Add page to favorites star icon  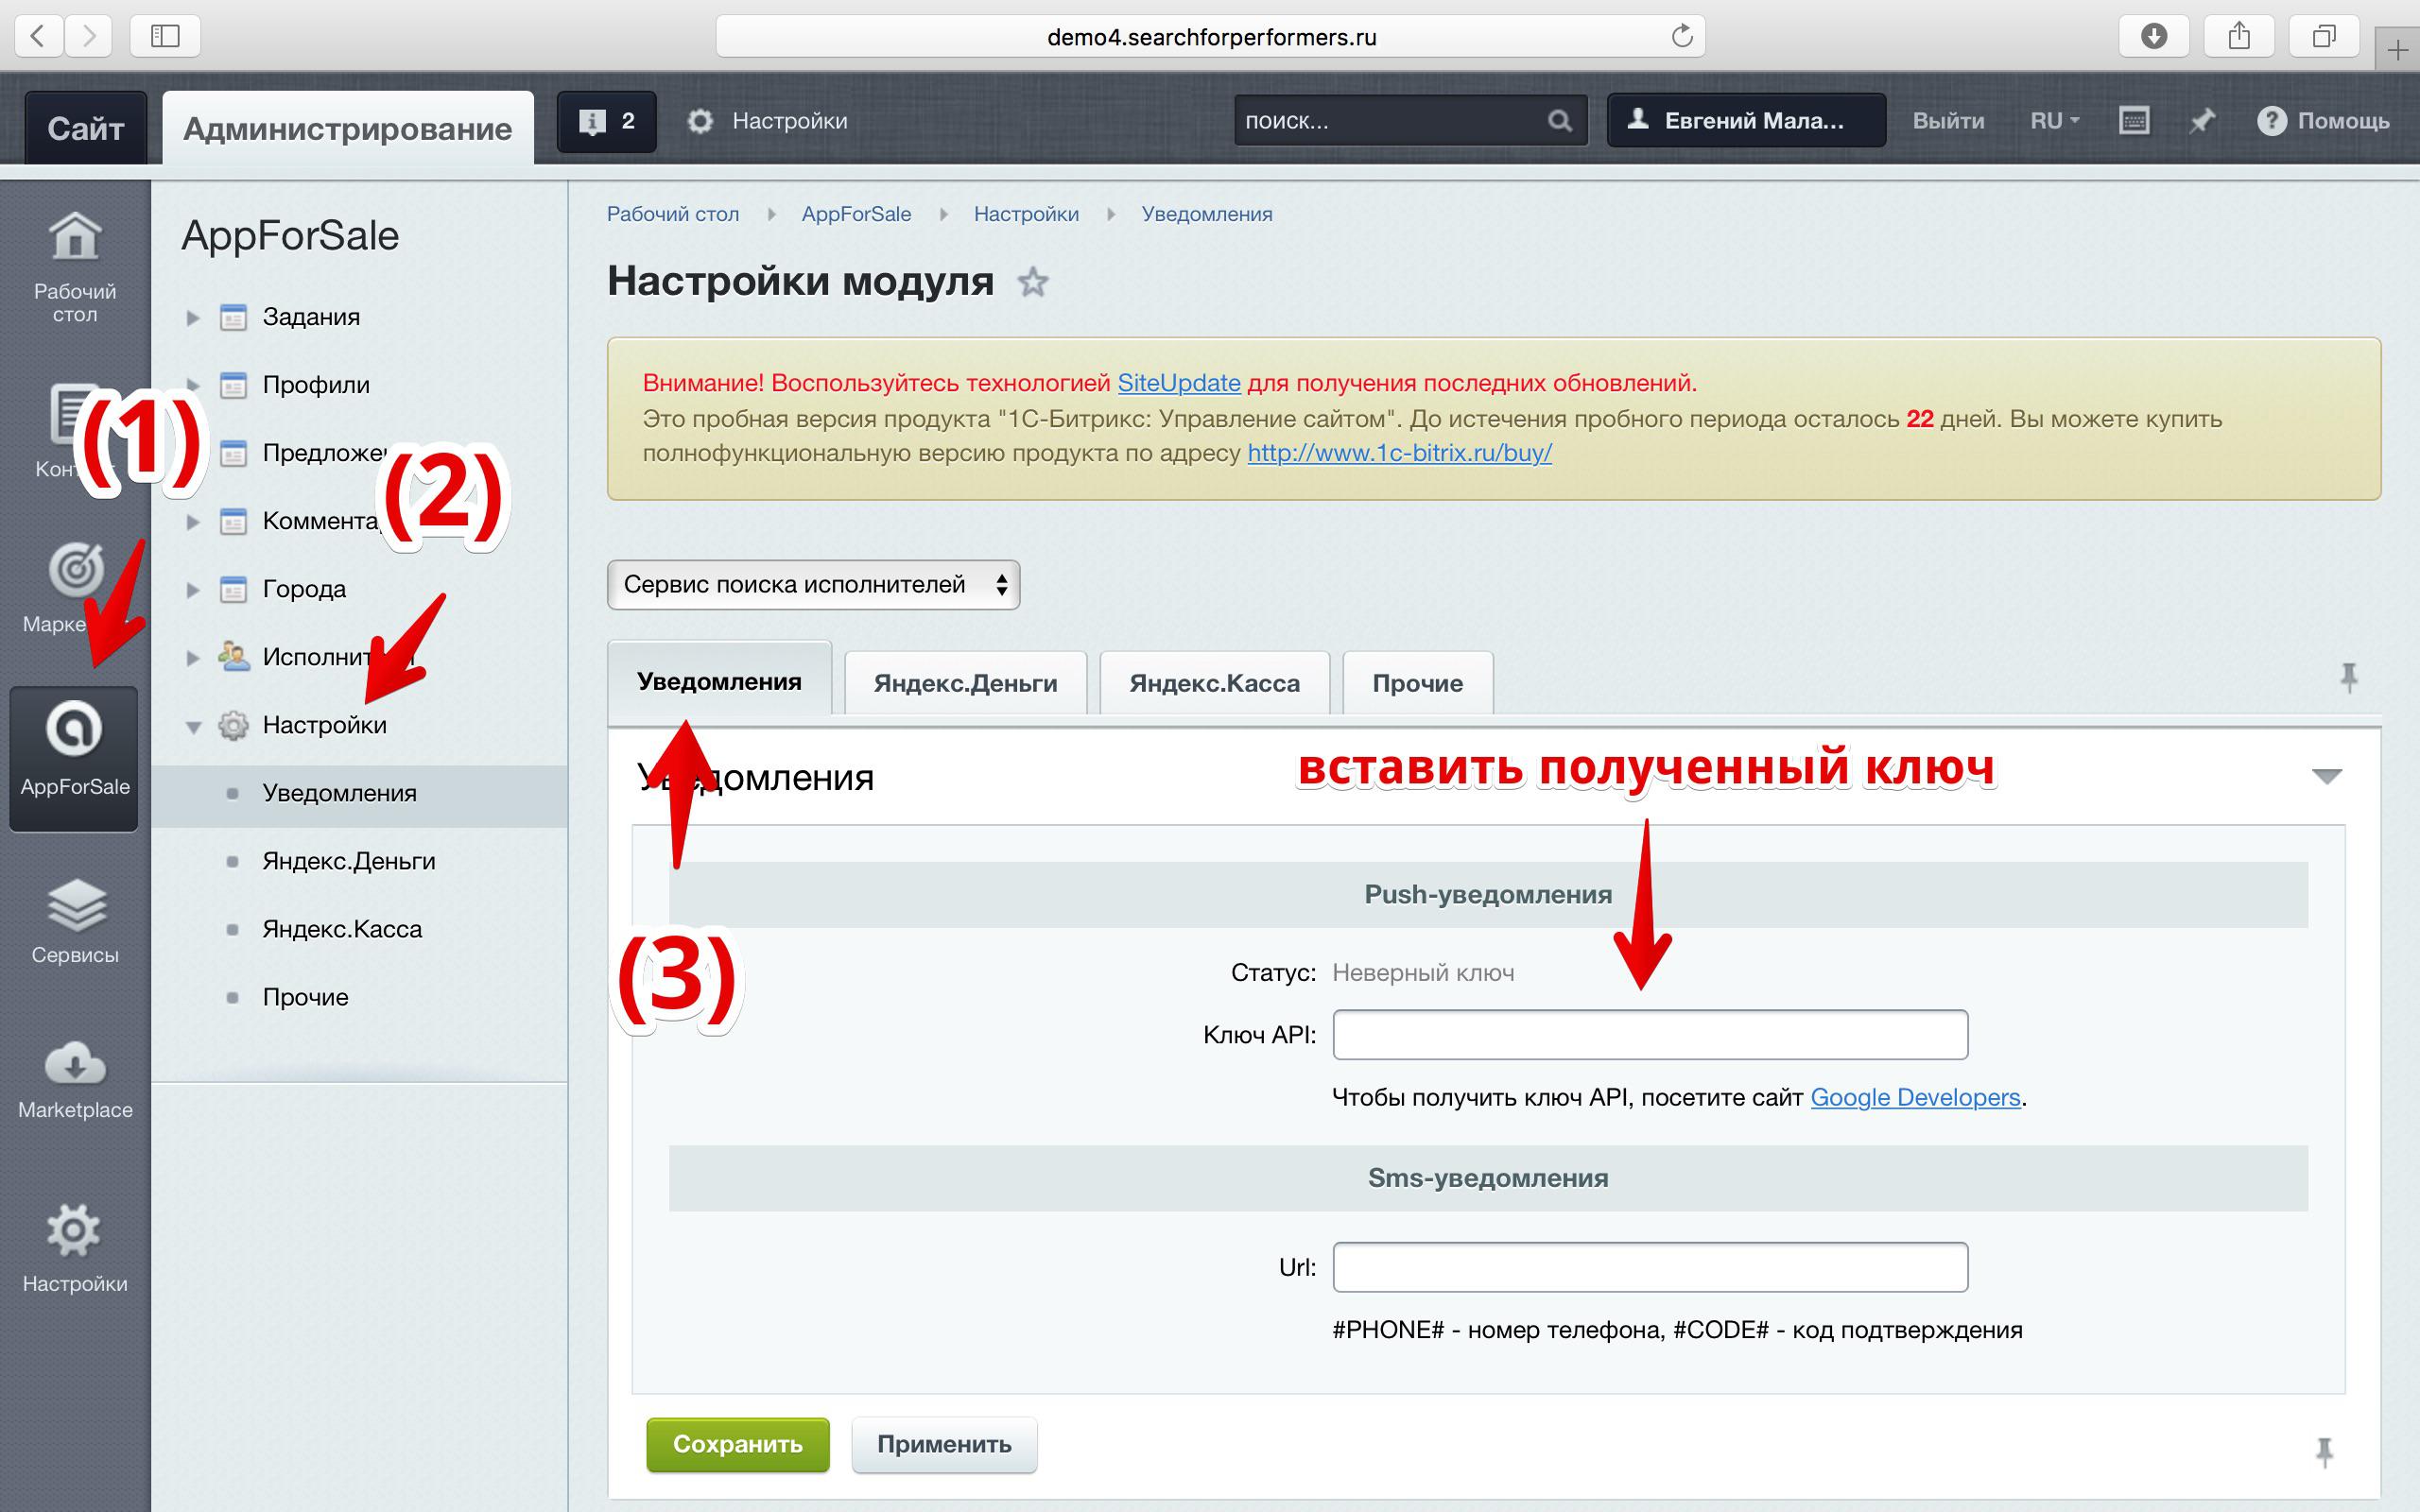1032,282
